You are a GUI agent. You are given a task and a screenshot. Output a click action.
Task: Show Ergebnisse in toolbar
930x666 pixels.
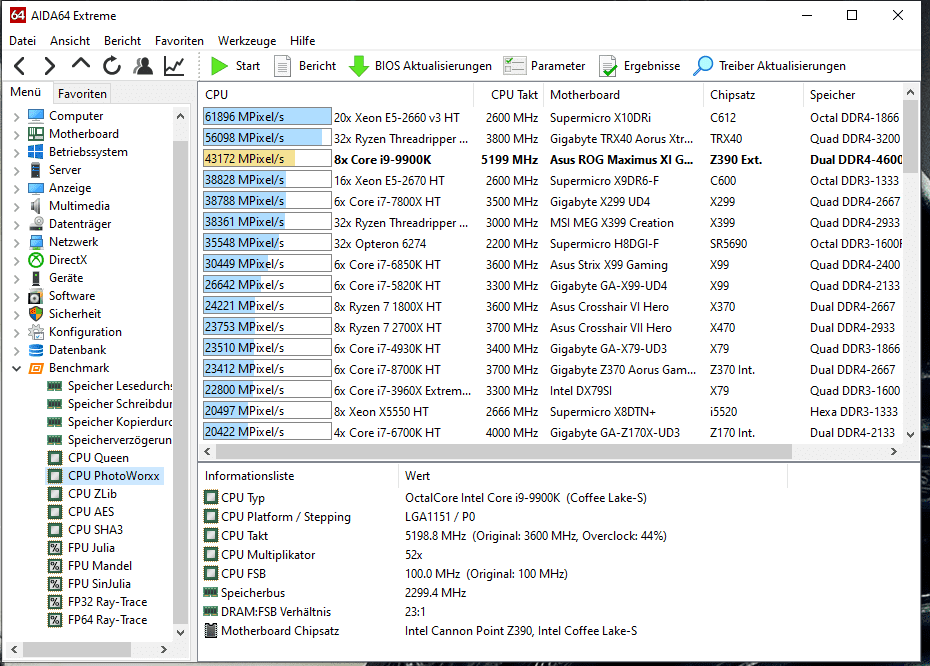point(640,66)
